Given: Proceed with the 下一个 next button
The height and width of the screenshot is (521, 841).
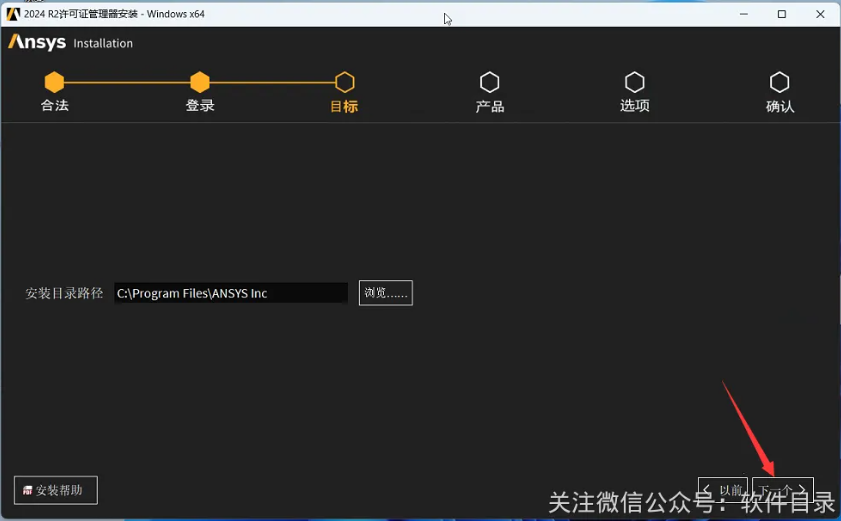Looking at the screenshot, I should click(782, 490).
